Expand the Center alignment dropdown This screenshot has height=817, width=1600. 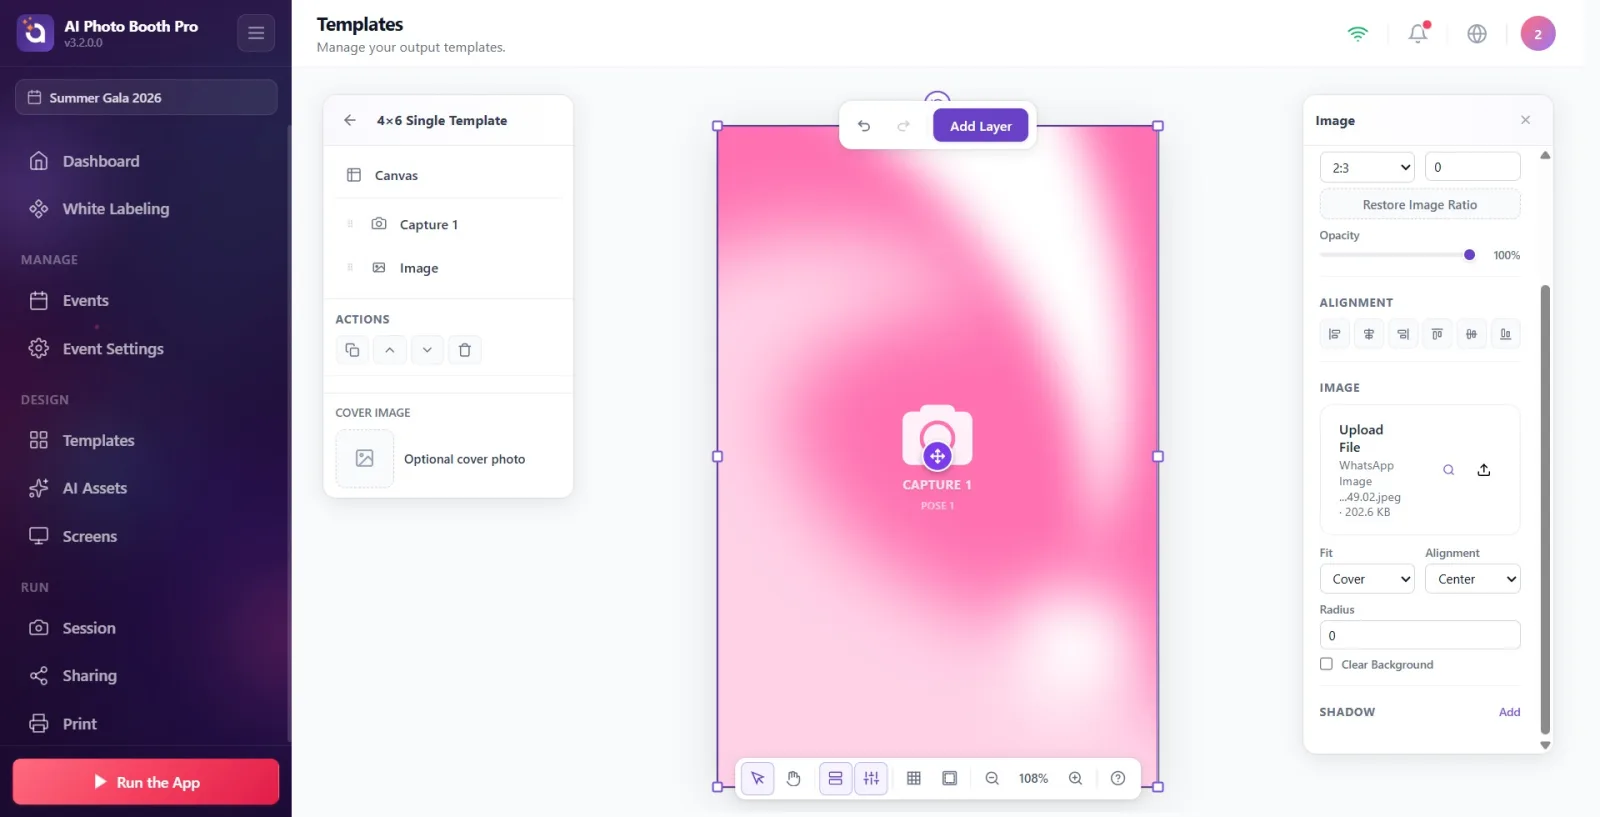[x=1473, y=579]
